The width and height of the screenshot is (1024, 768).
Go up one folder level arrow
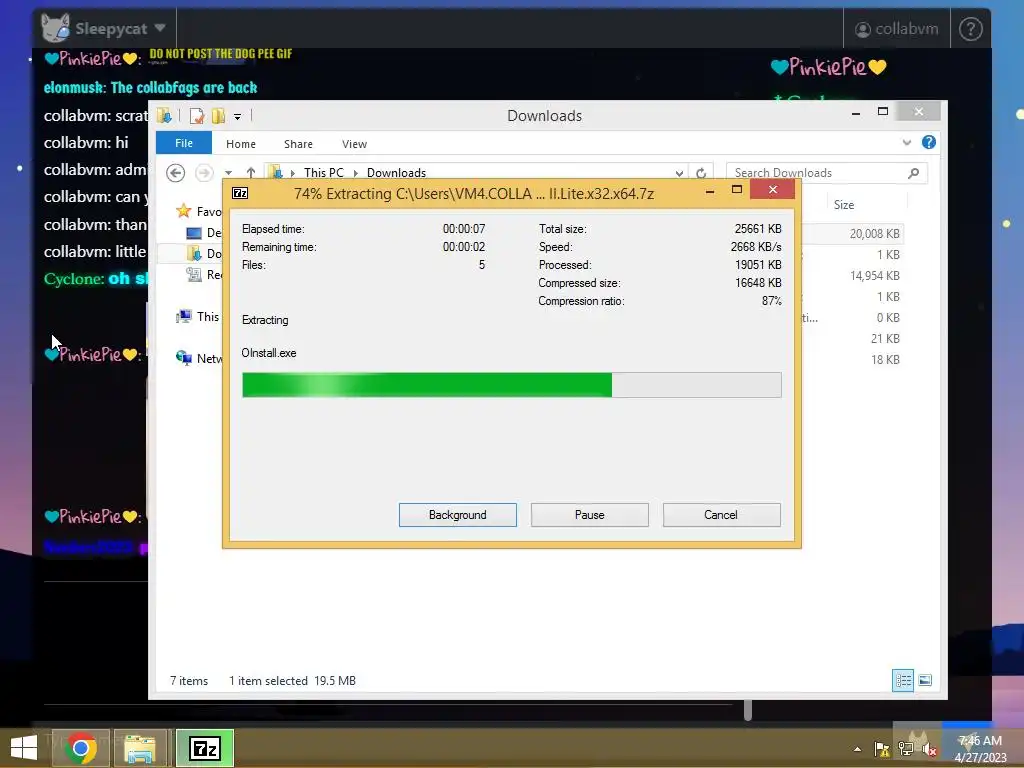tap(251, 172)
